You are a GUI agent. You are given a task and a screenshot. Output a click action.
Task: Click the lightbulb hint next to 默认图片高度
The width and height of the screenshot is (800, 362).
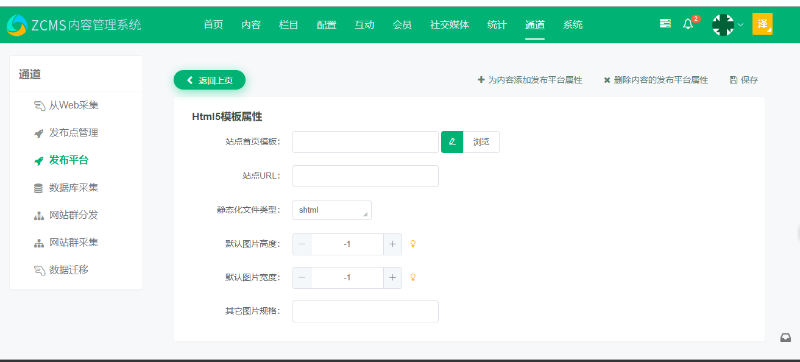[x=413, y=244]
